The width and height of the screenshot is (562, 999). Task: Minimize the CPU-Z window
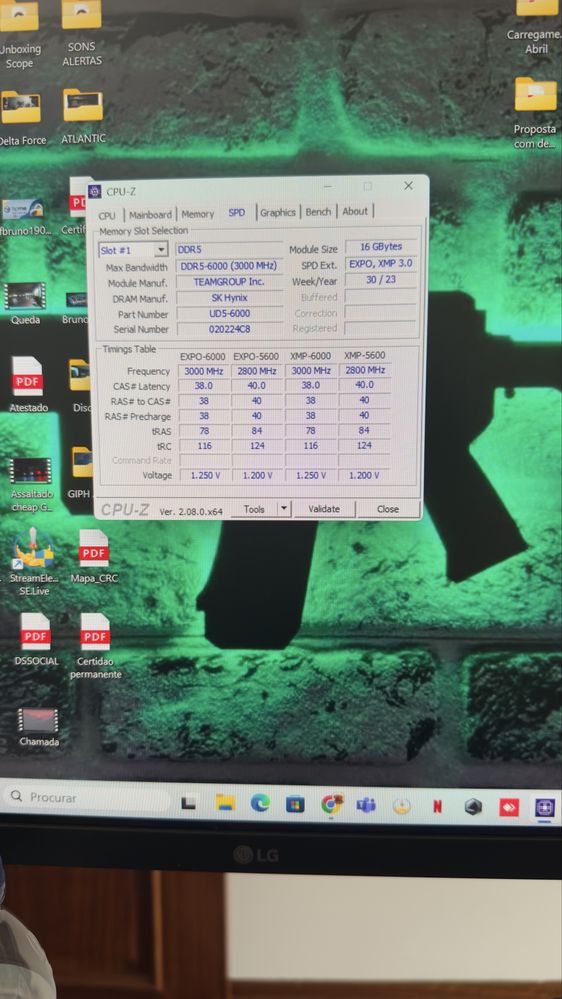328,186
